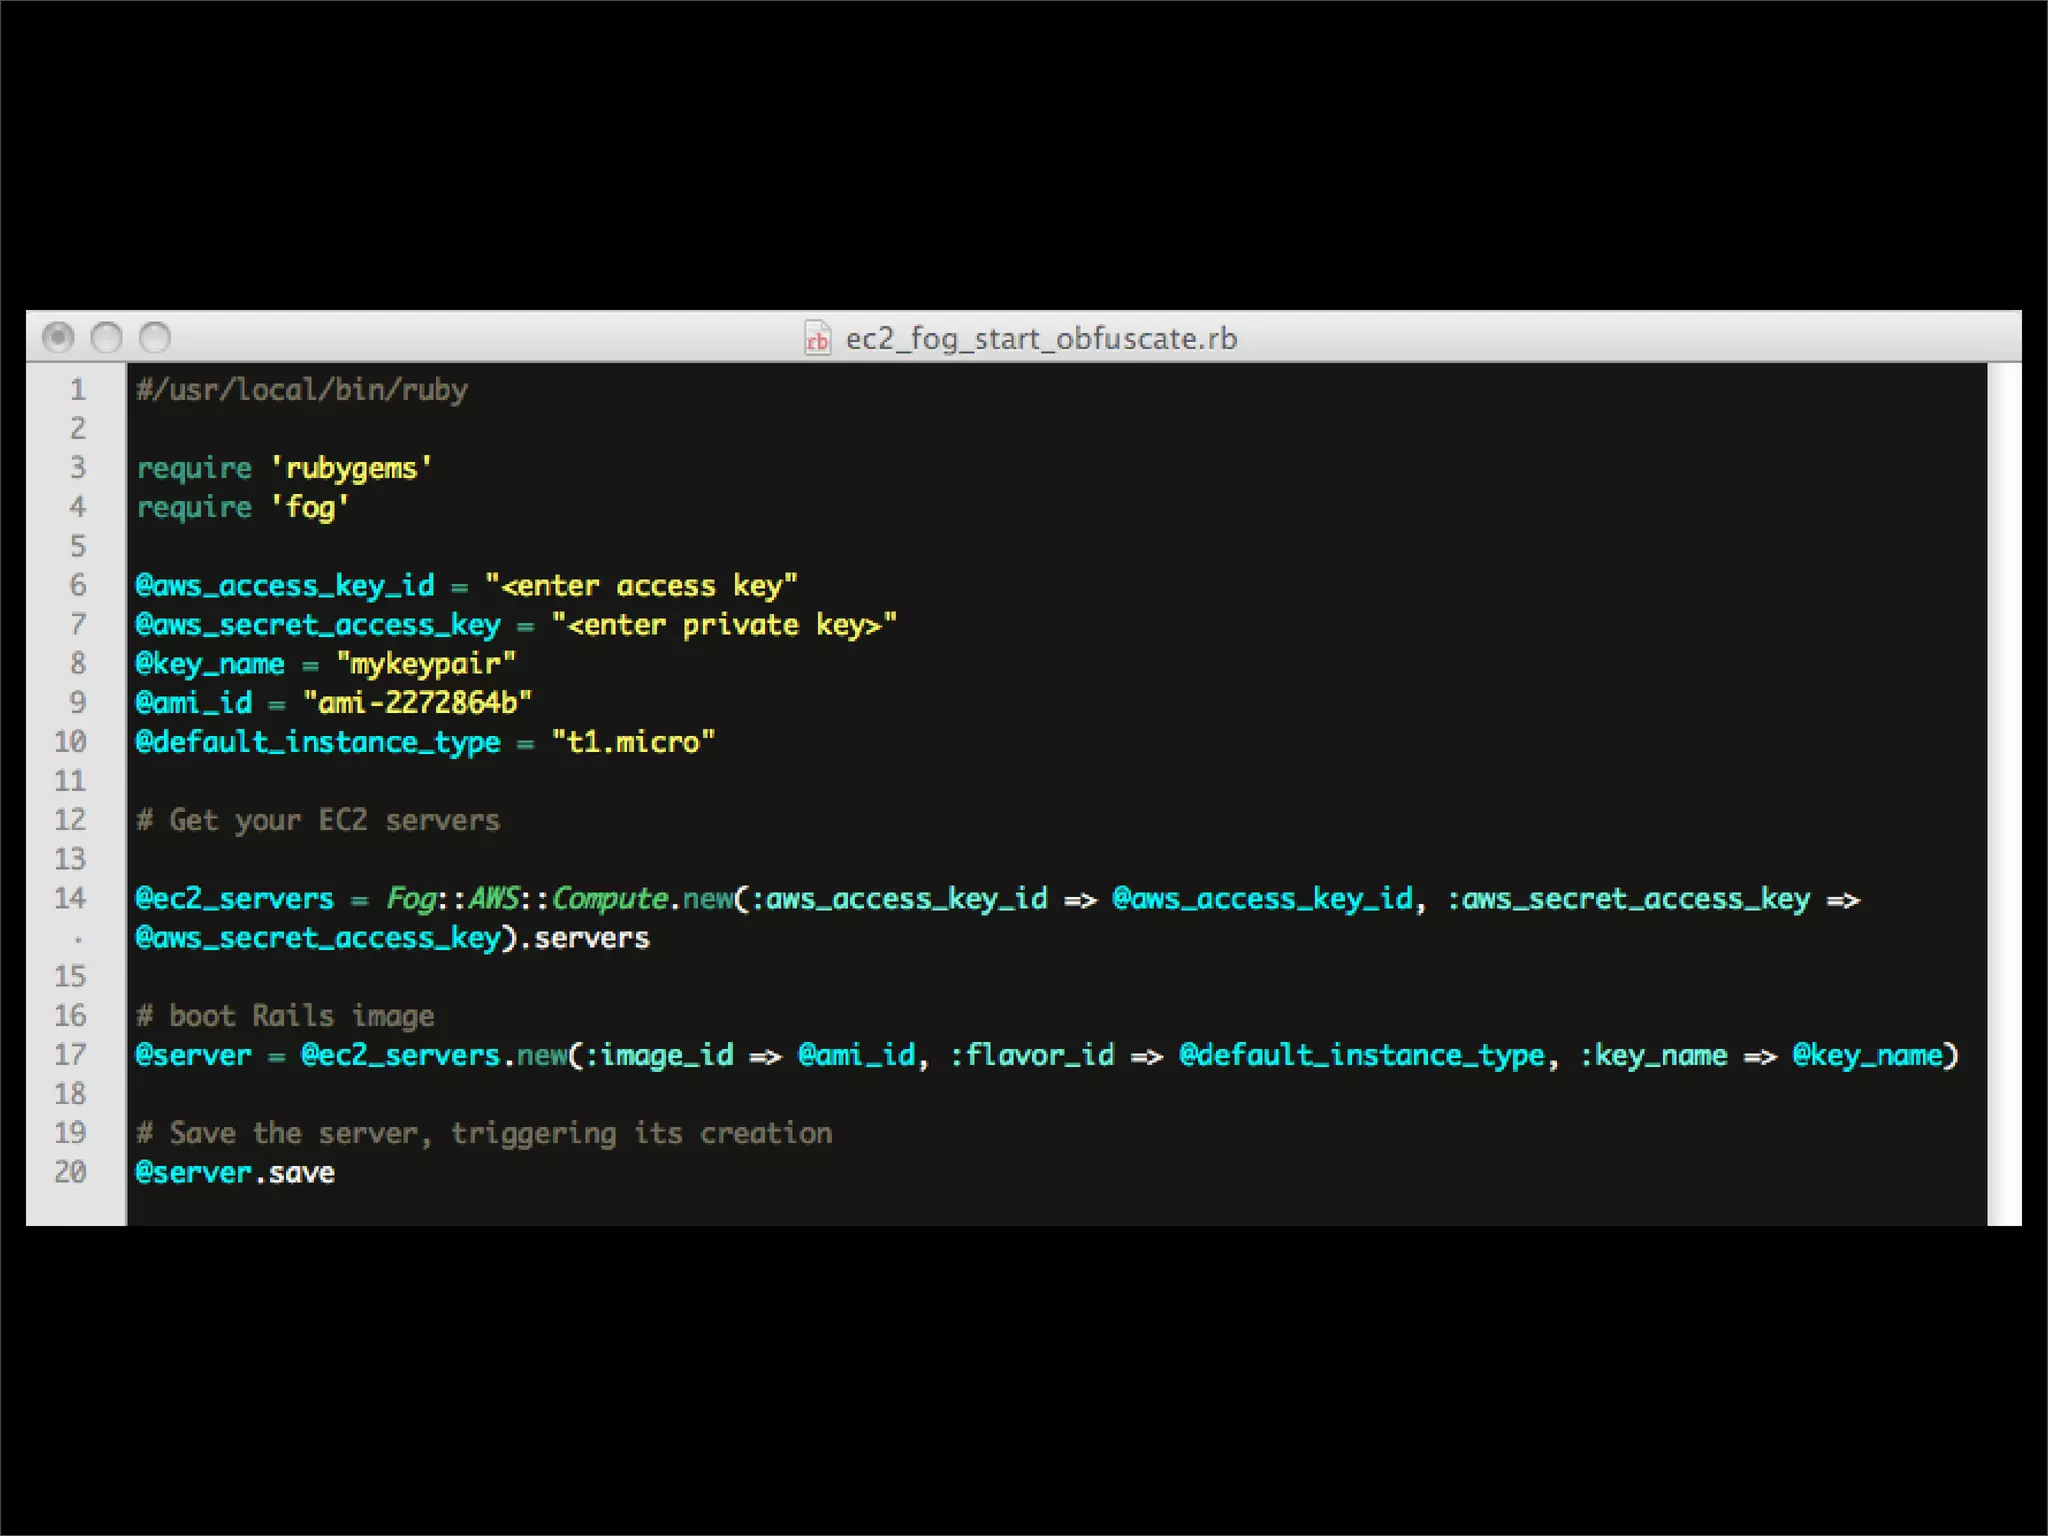
Task: Click the Ruby file icon in title bar
Action: click(x=817, y=339)
